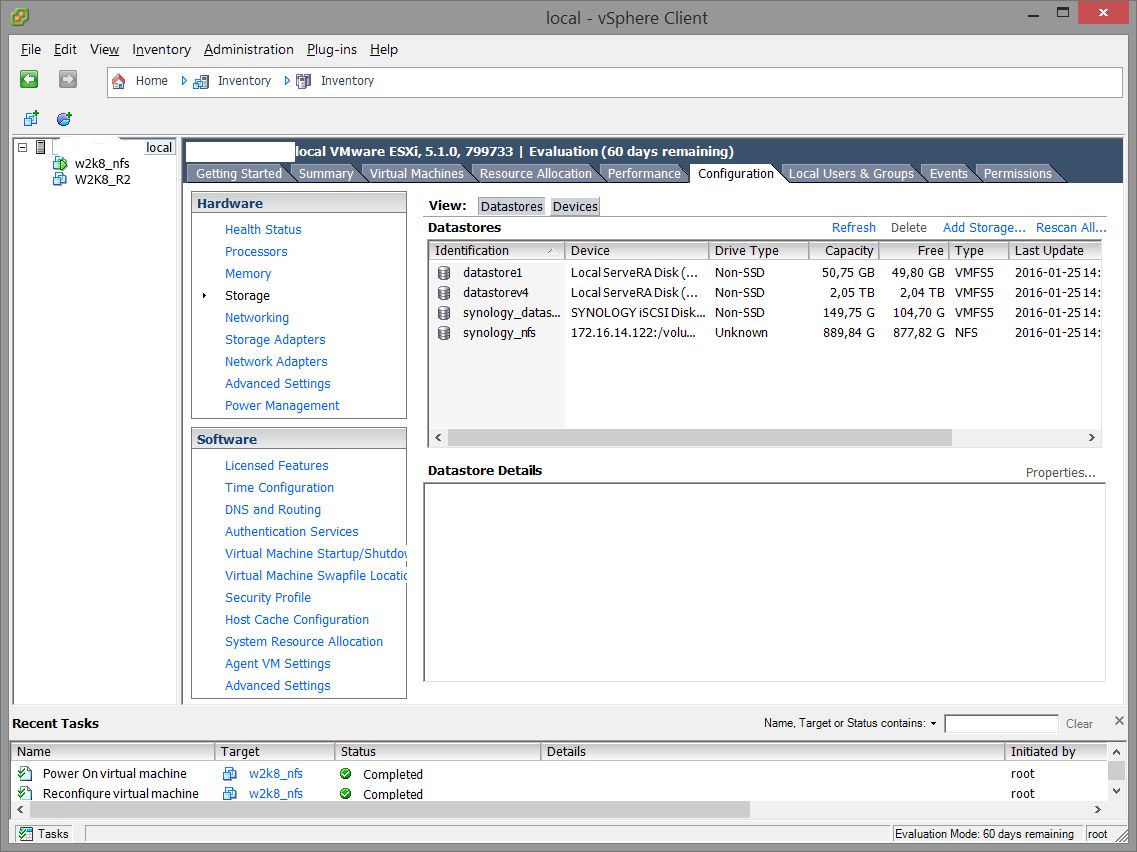The width and height of the screenshot is (1137, 852).
Task: Click the gray forward navigation arrow
Action: point(67,79)
